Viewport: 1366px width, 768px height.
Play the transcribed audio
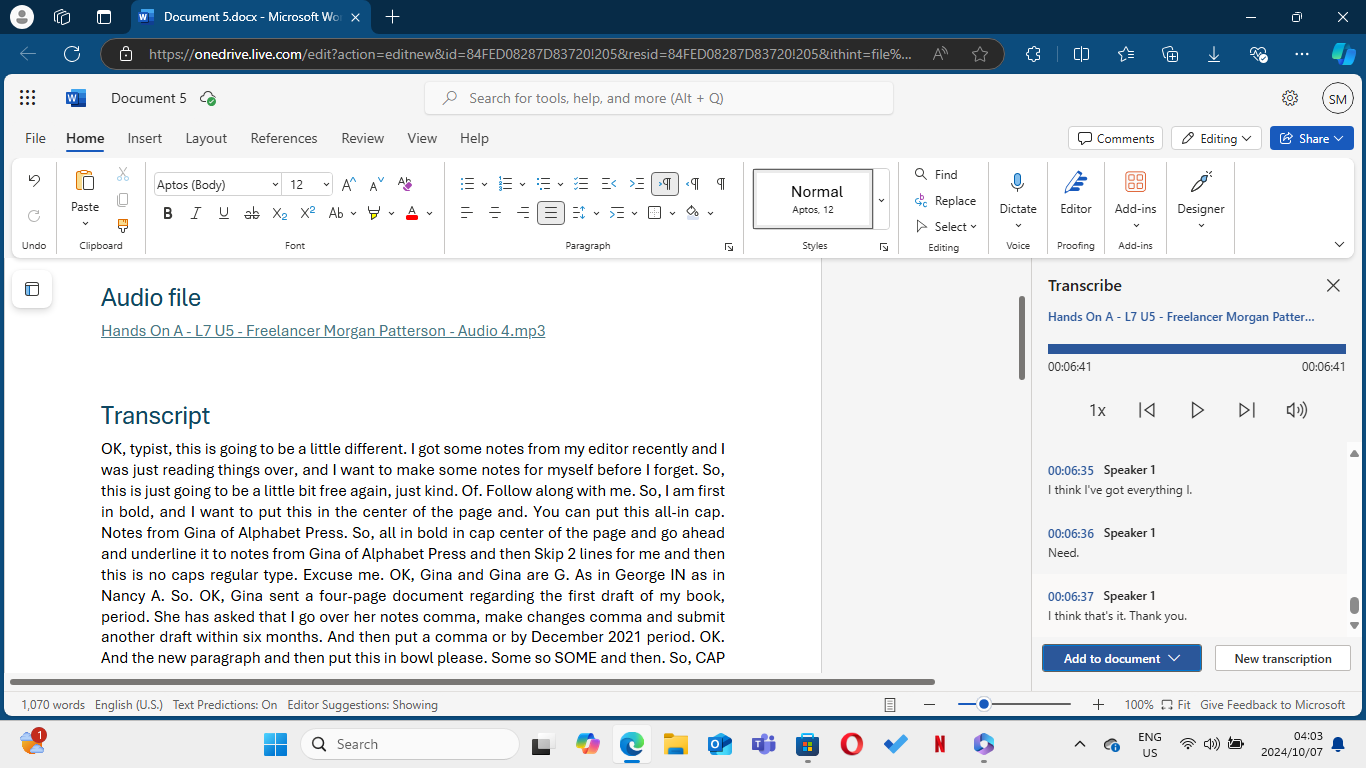1197,410
